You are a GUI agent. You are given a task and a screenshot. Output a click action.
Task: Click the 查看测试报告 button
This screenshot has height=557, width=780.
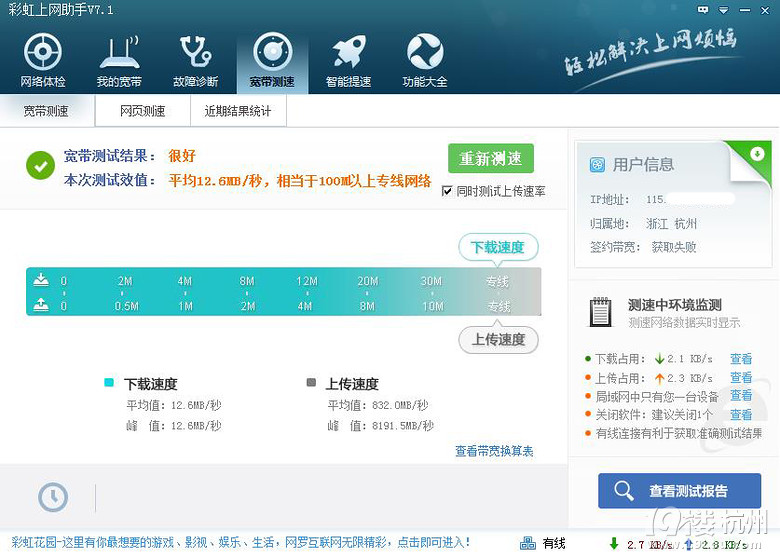(680, 490)
